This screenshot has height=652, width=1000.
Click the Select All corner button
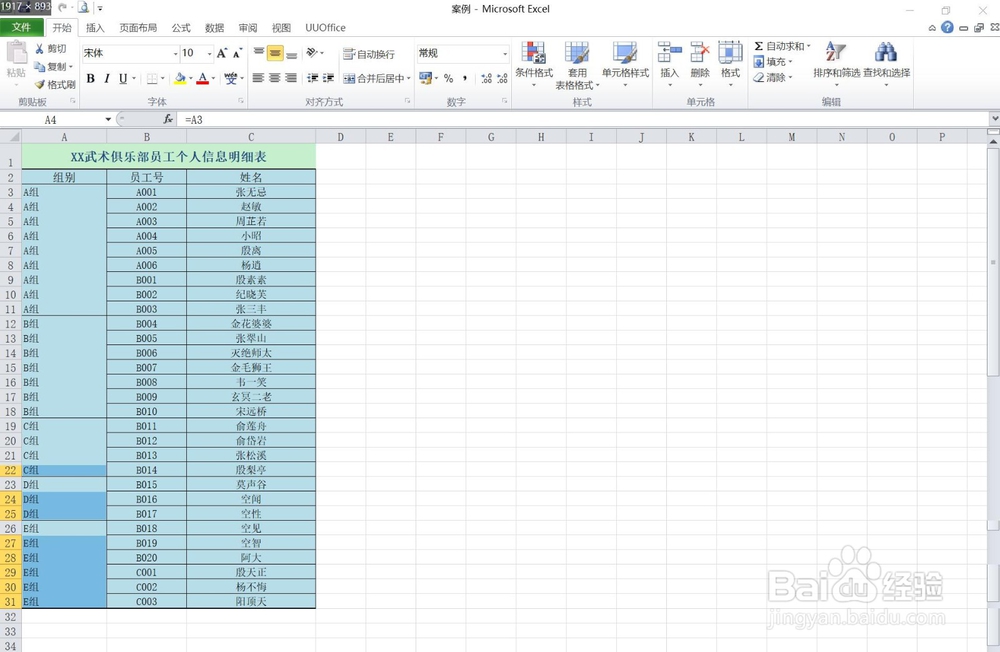(x=11, y=137)
